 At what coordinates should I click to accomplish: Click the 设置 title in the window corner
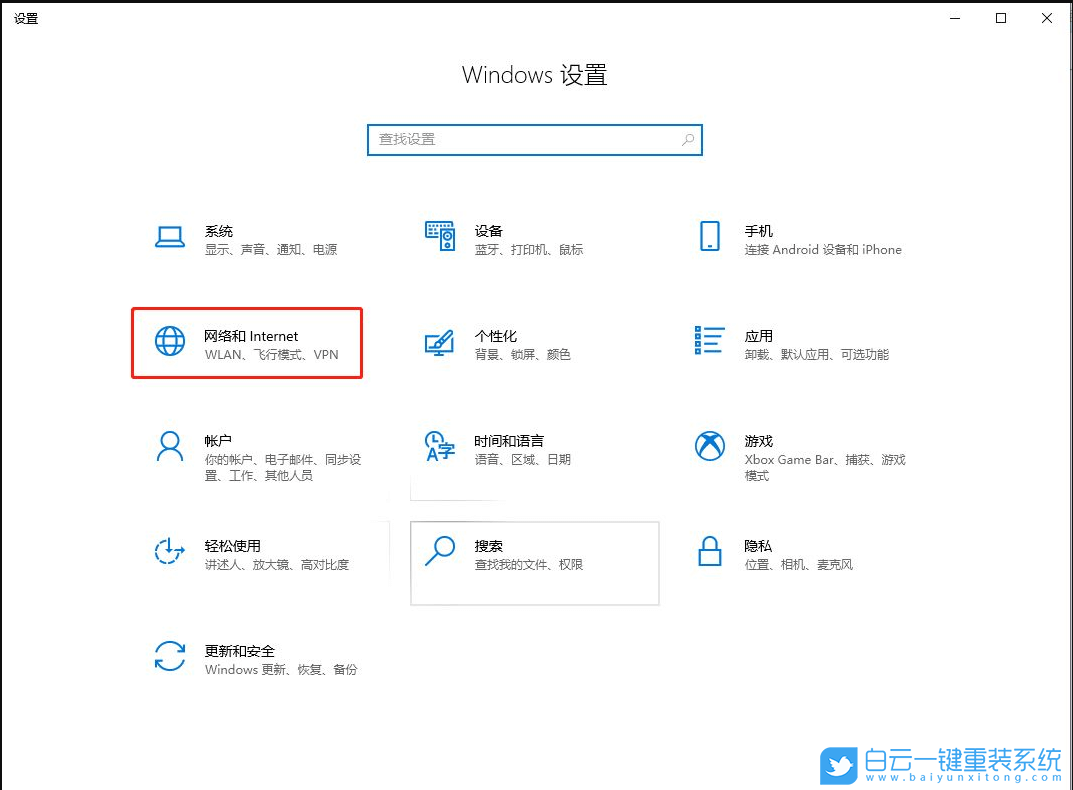26,17
